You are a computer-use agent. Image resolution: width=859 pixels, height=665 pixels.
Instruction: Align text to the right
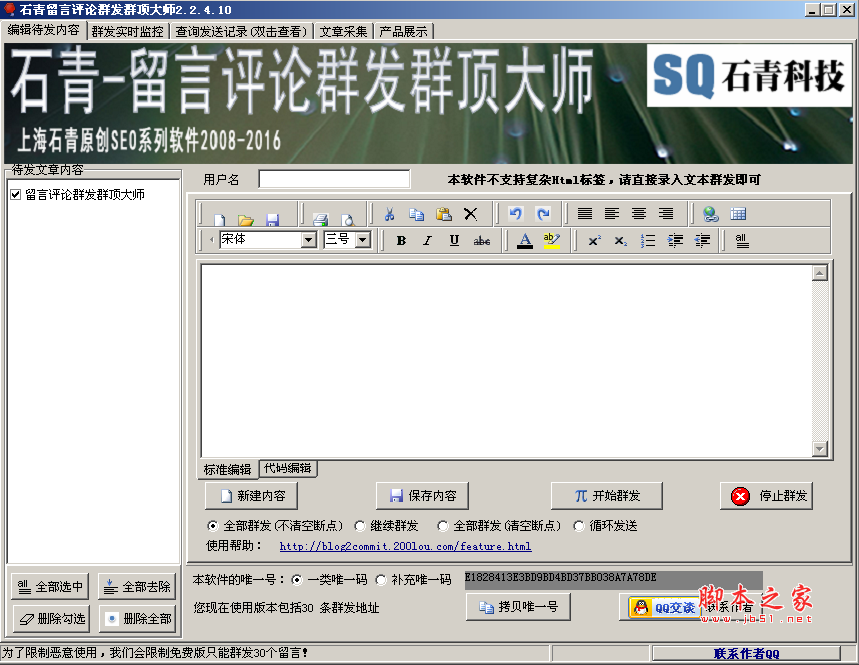point(666,214)
